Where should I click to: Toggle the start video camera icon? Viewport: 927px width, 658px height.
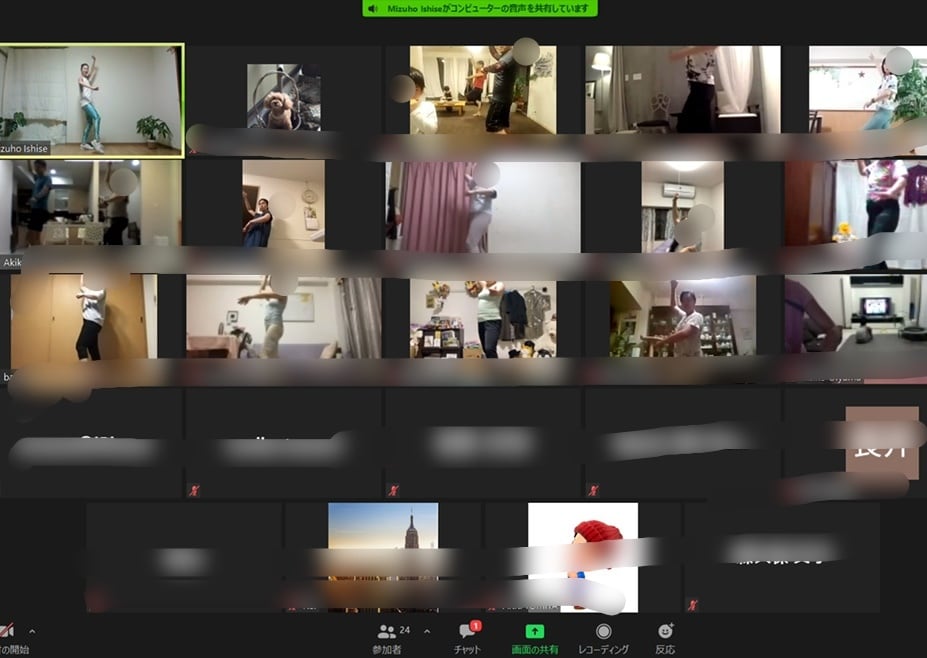(7, 631)
